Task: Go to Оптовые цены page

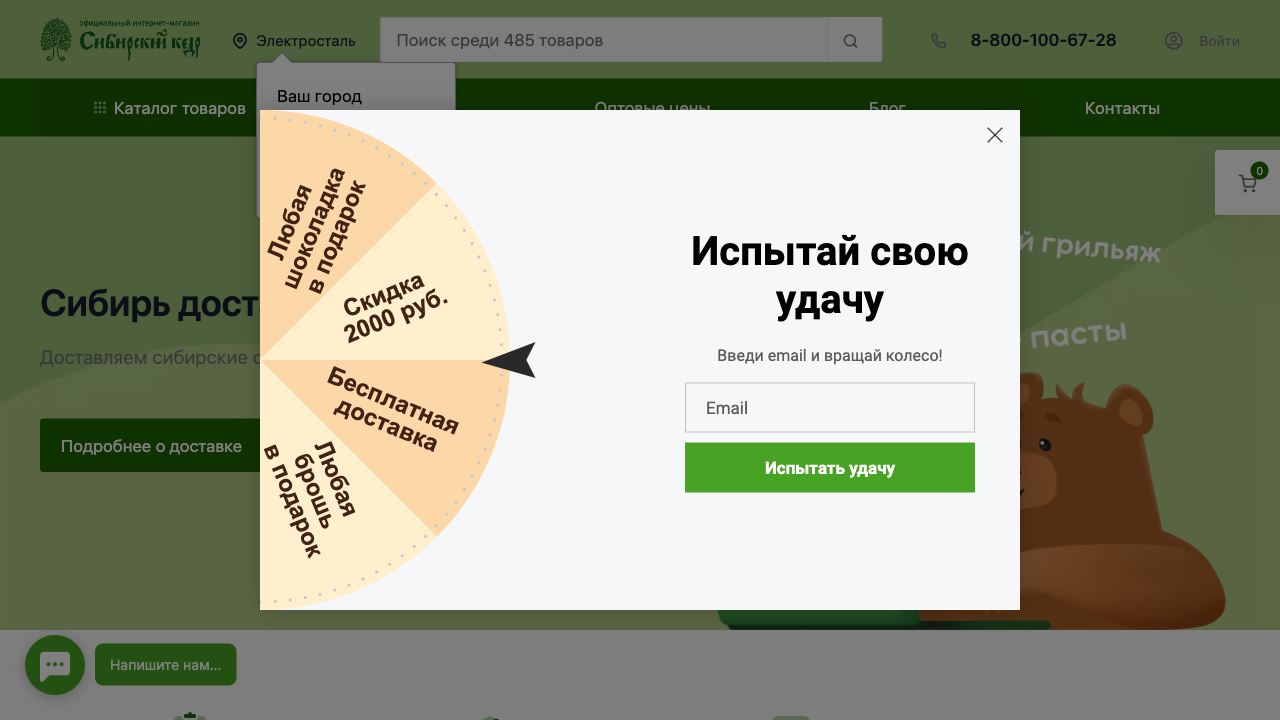Action: 652,107
